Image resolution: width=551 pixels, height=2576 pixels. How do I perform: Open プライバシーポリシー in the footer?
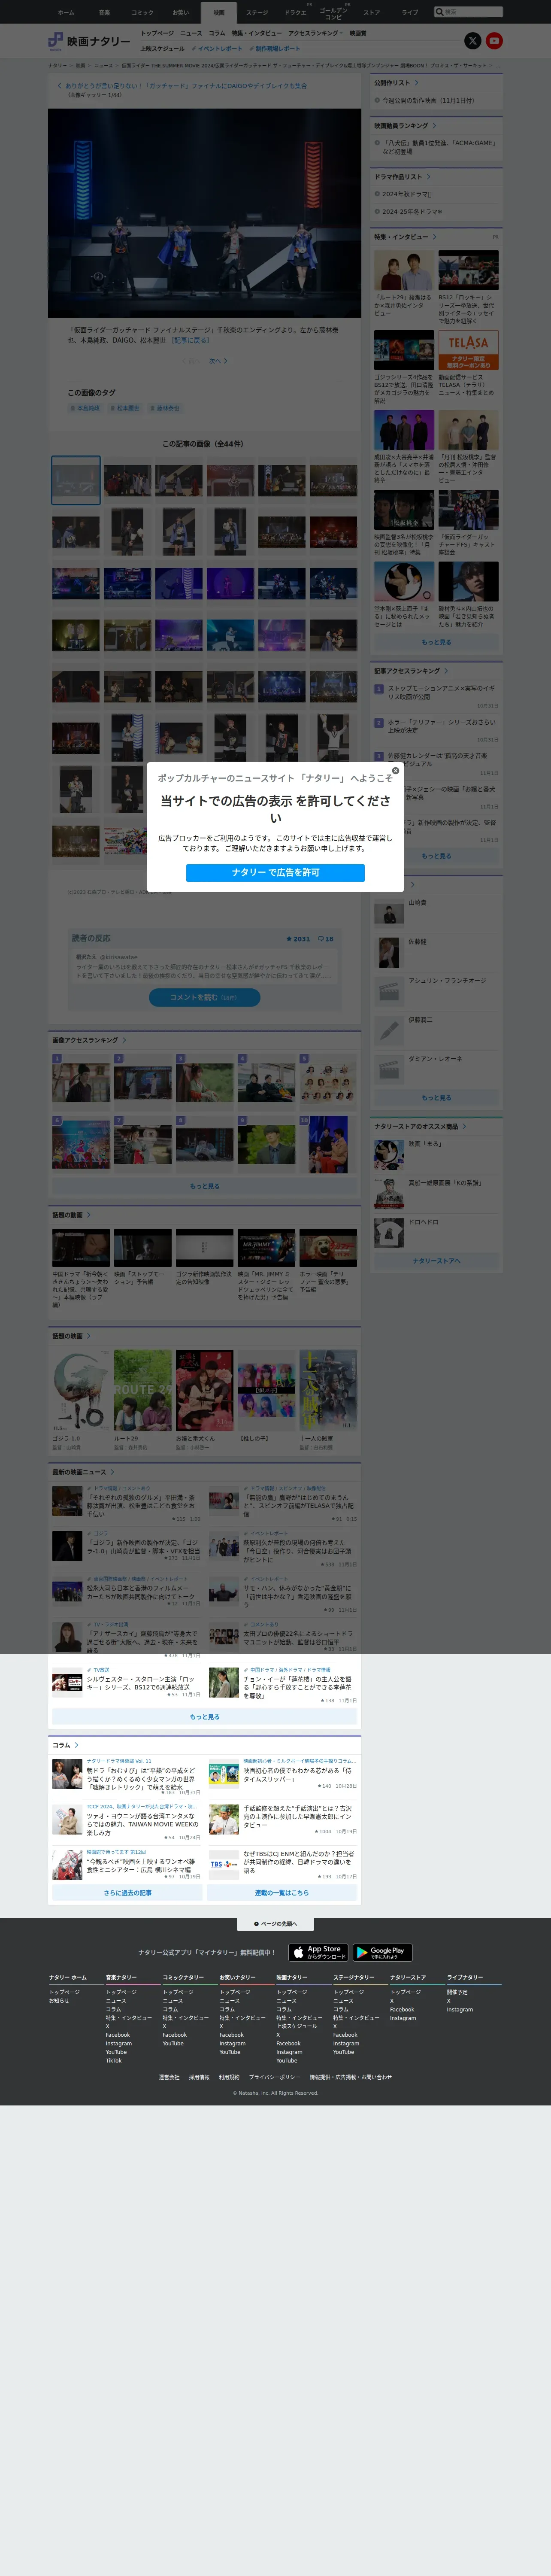point(274,2077)
